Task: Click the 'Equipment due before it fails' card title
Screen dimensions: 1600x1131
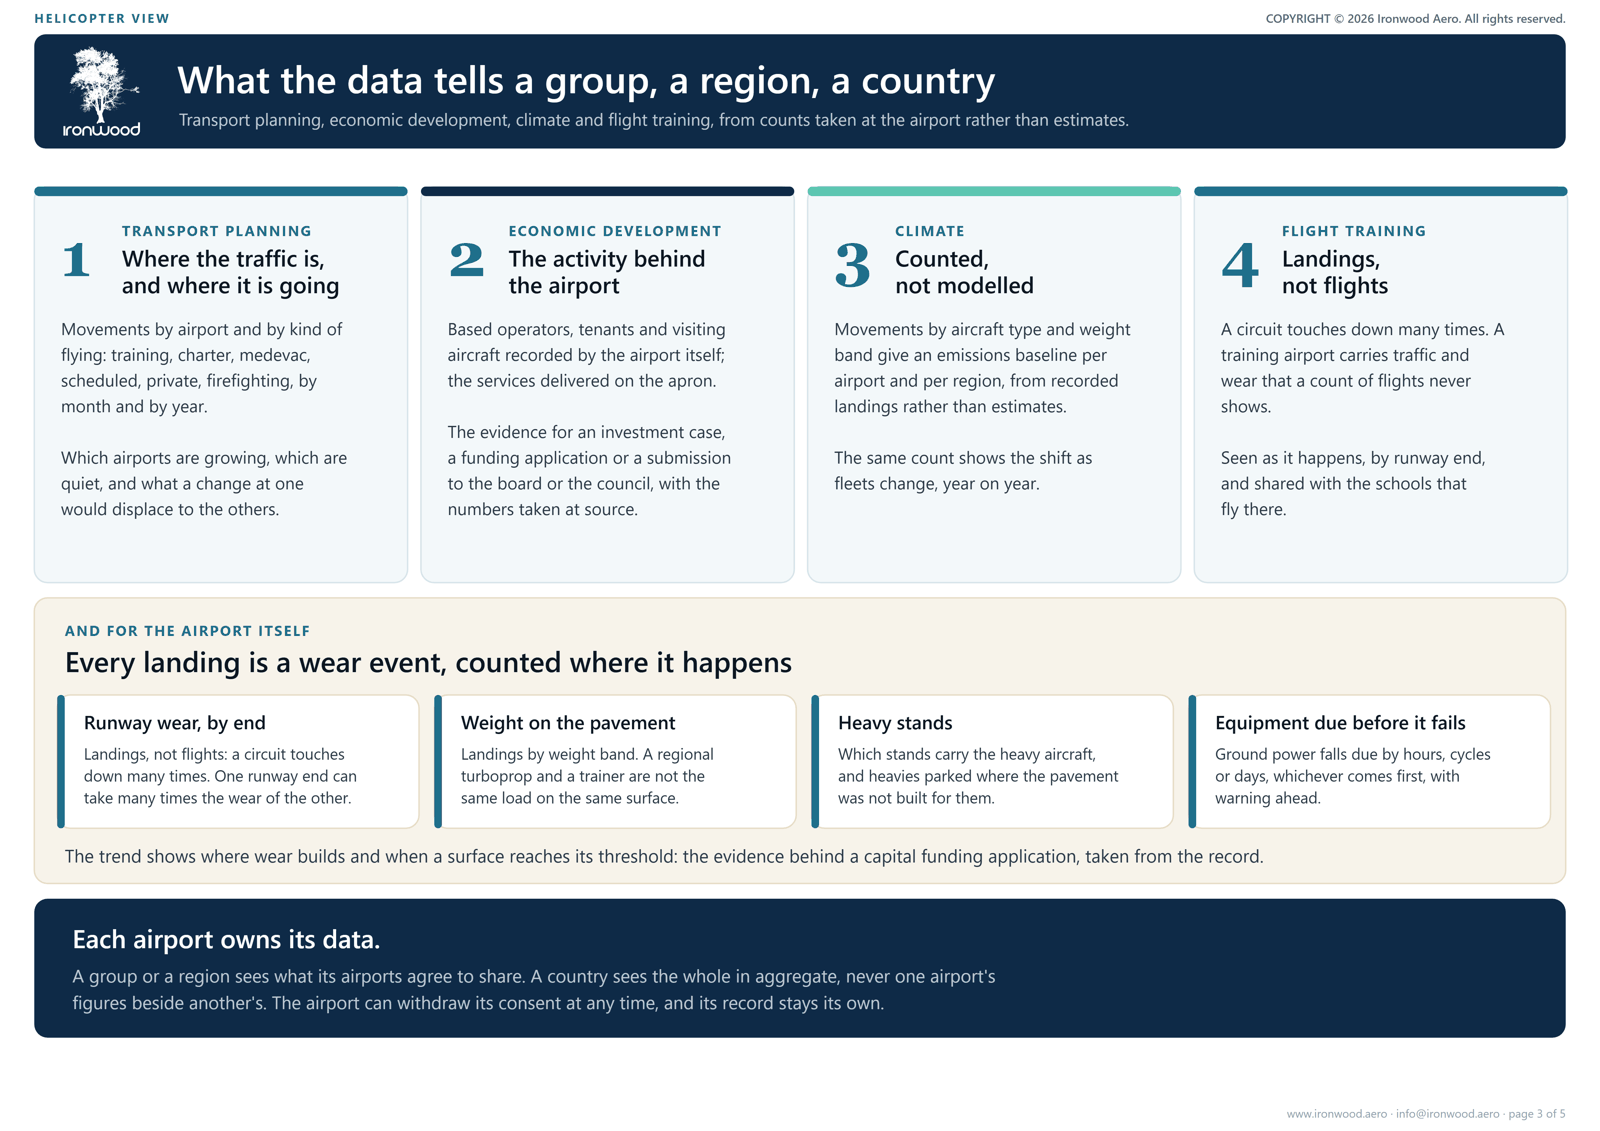Action: (x=1340, y=722)
